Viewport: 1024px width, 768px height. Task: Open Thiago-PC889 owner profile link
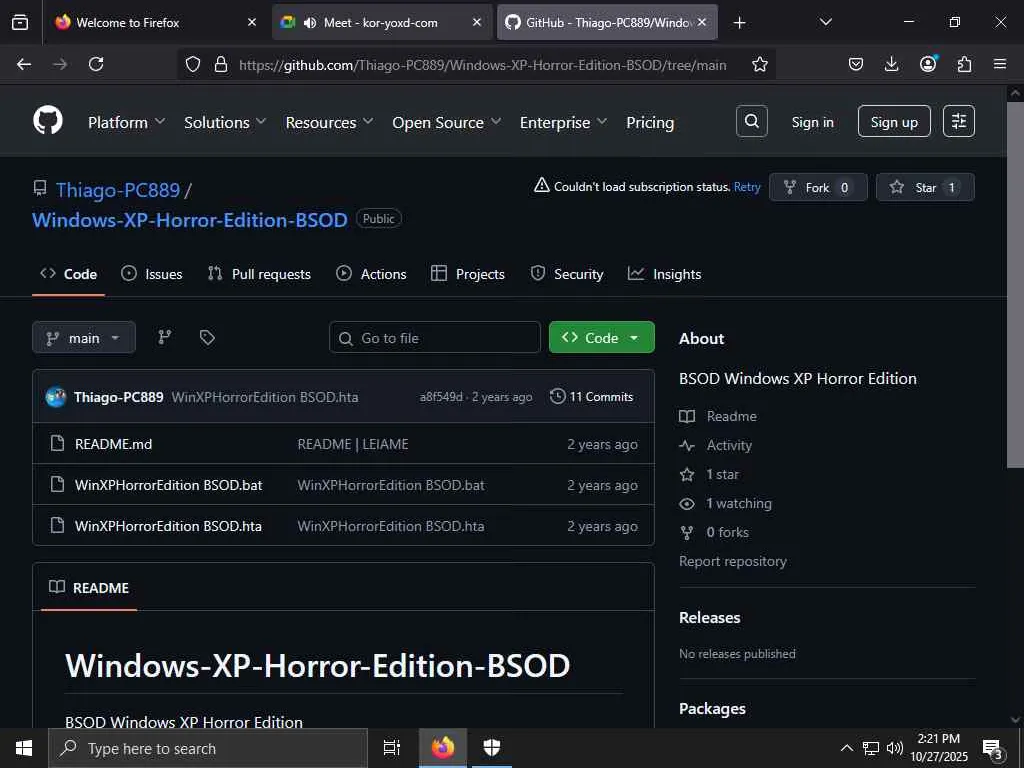click(118, 190)
